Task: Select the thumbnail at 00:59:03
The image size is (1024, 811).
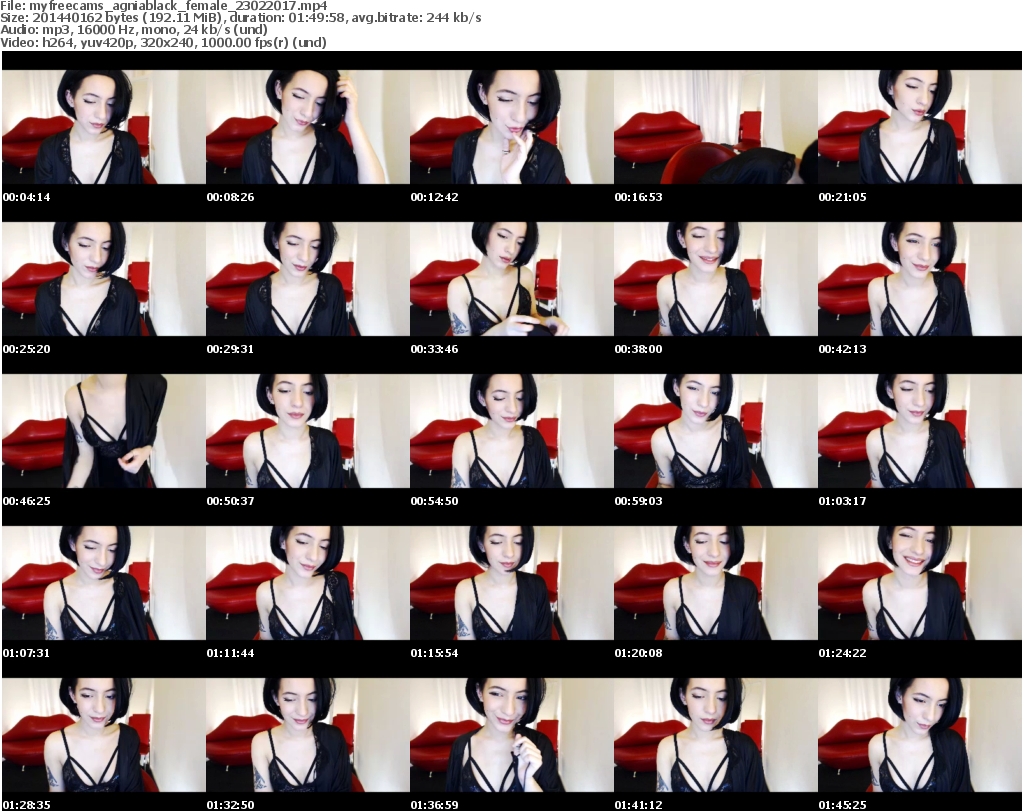Action: [x=716, y=431]
